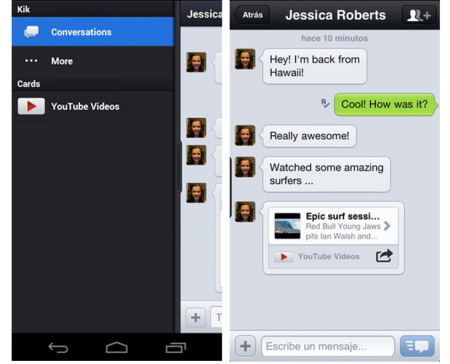Screen dimensions: 450x364
Task: Click the share arrow on YouTube card
Action: (x=384, y=256)
